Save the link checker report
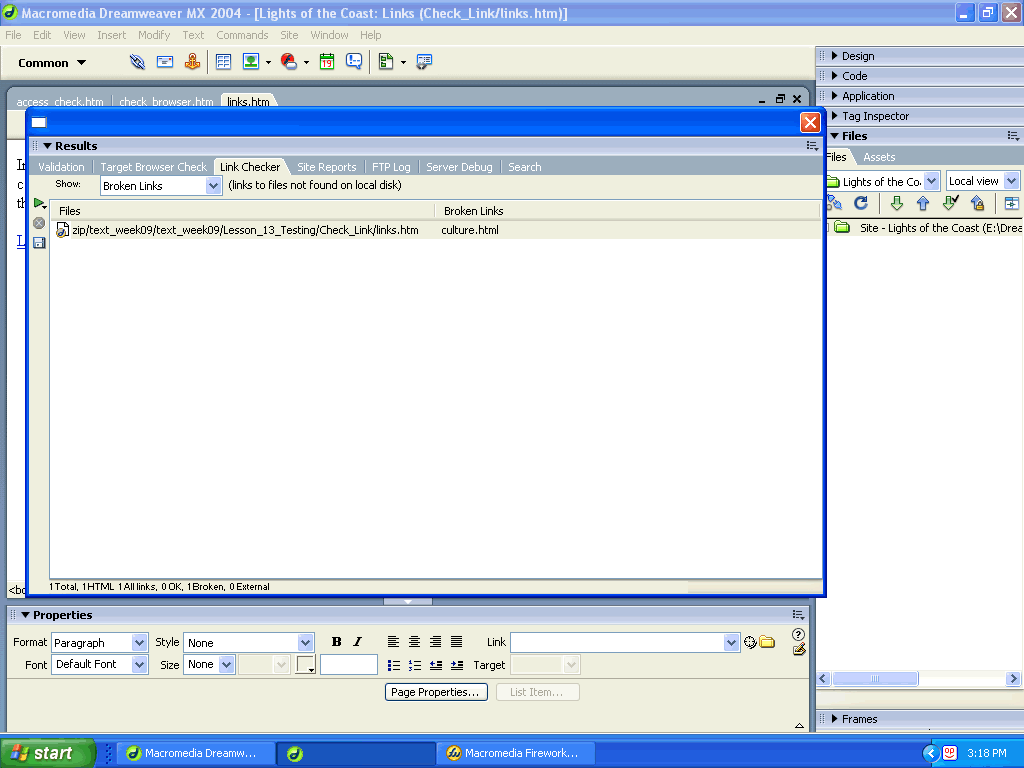The width and height of the screenshot is (1024, 768). coord(39,243)
